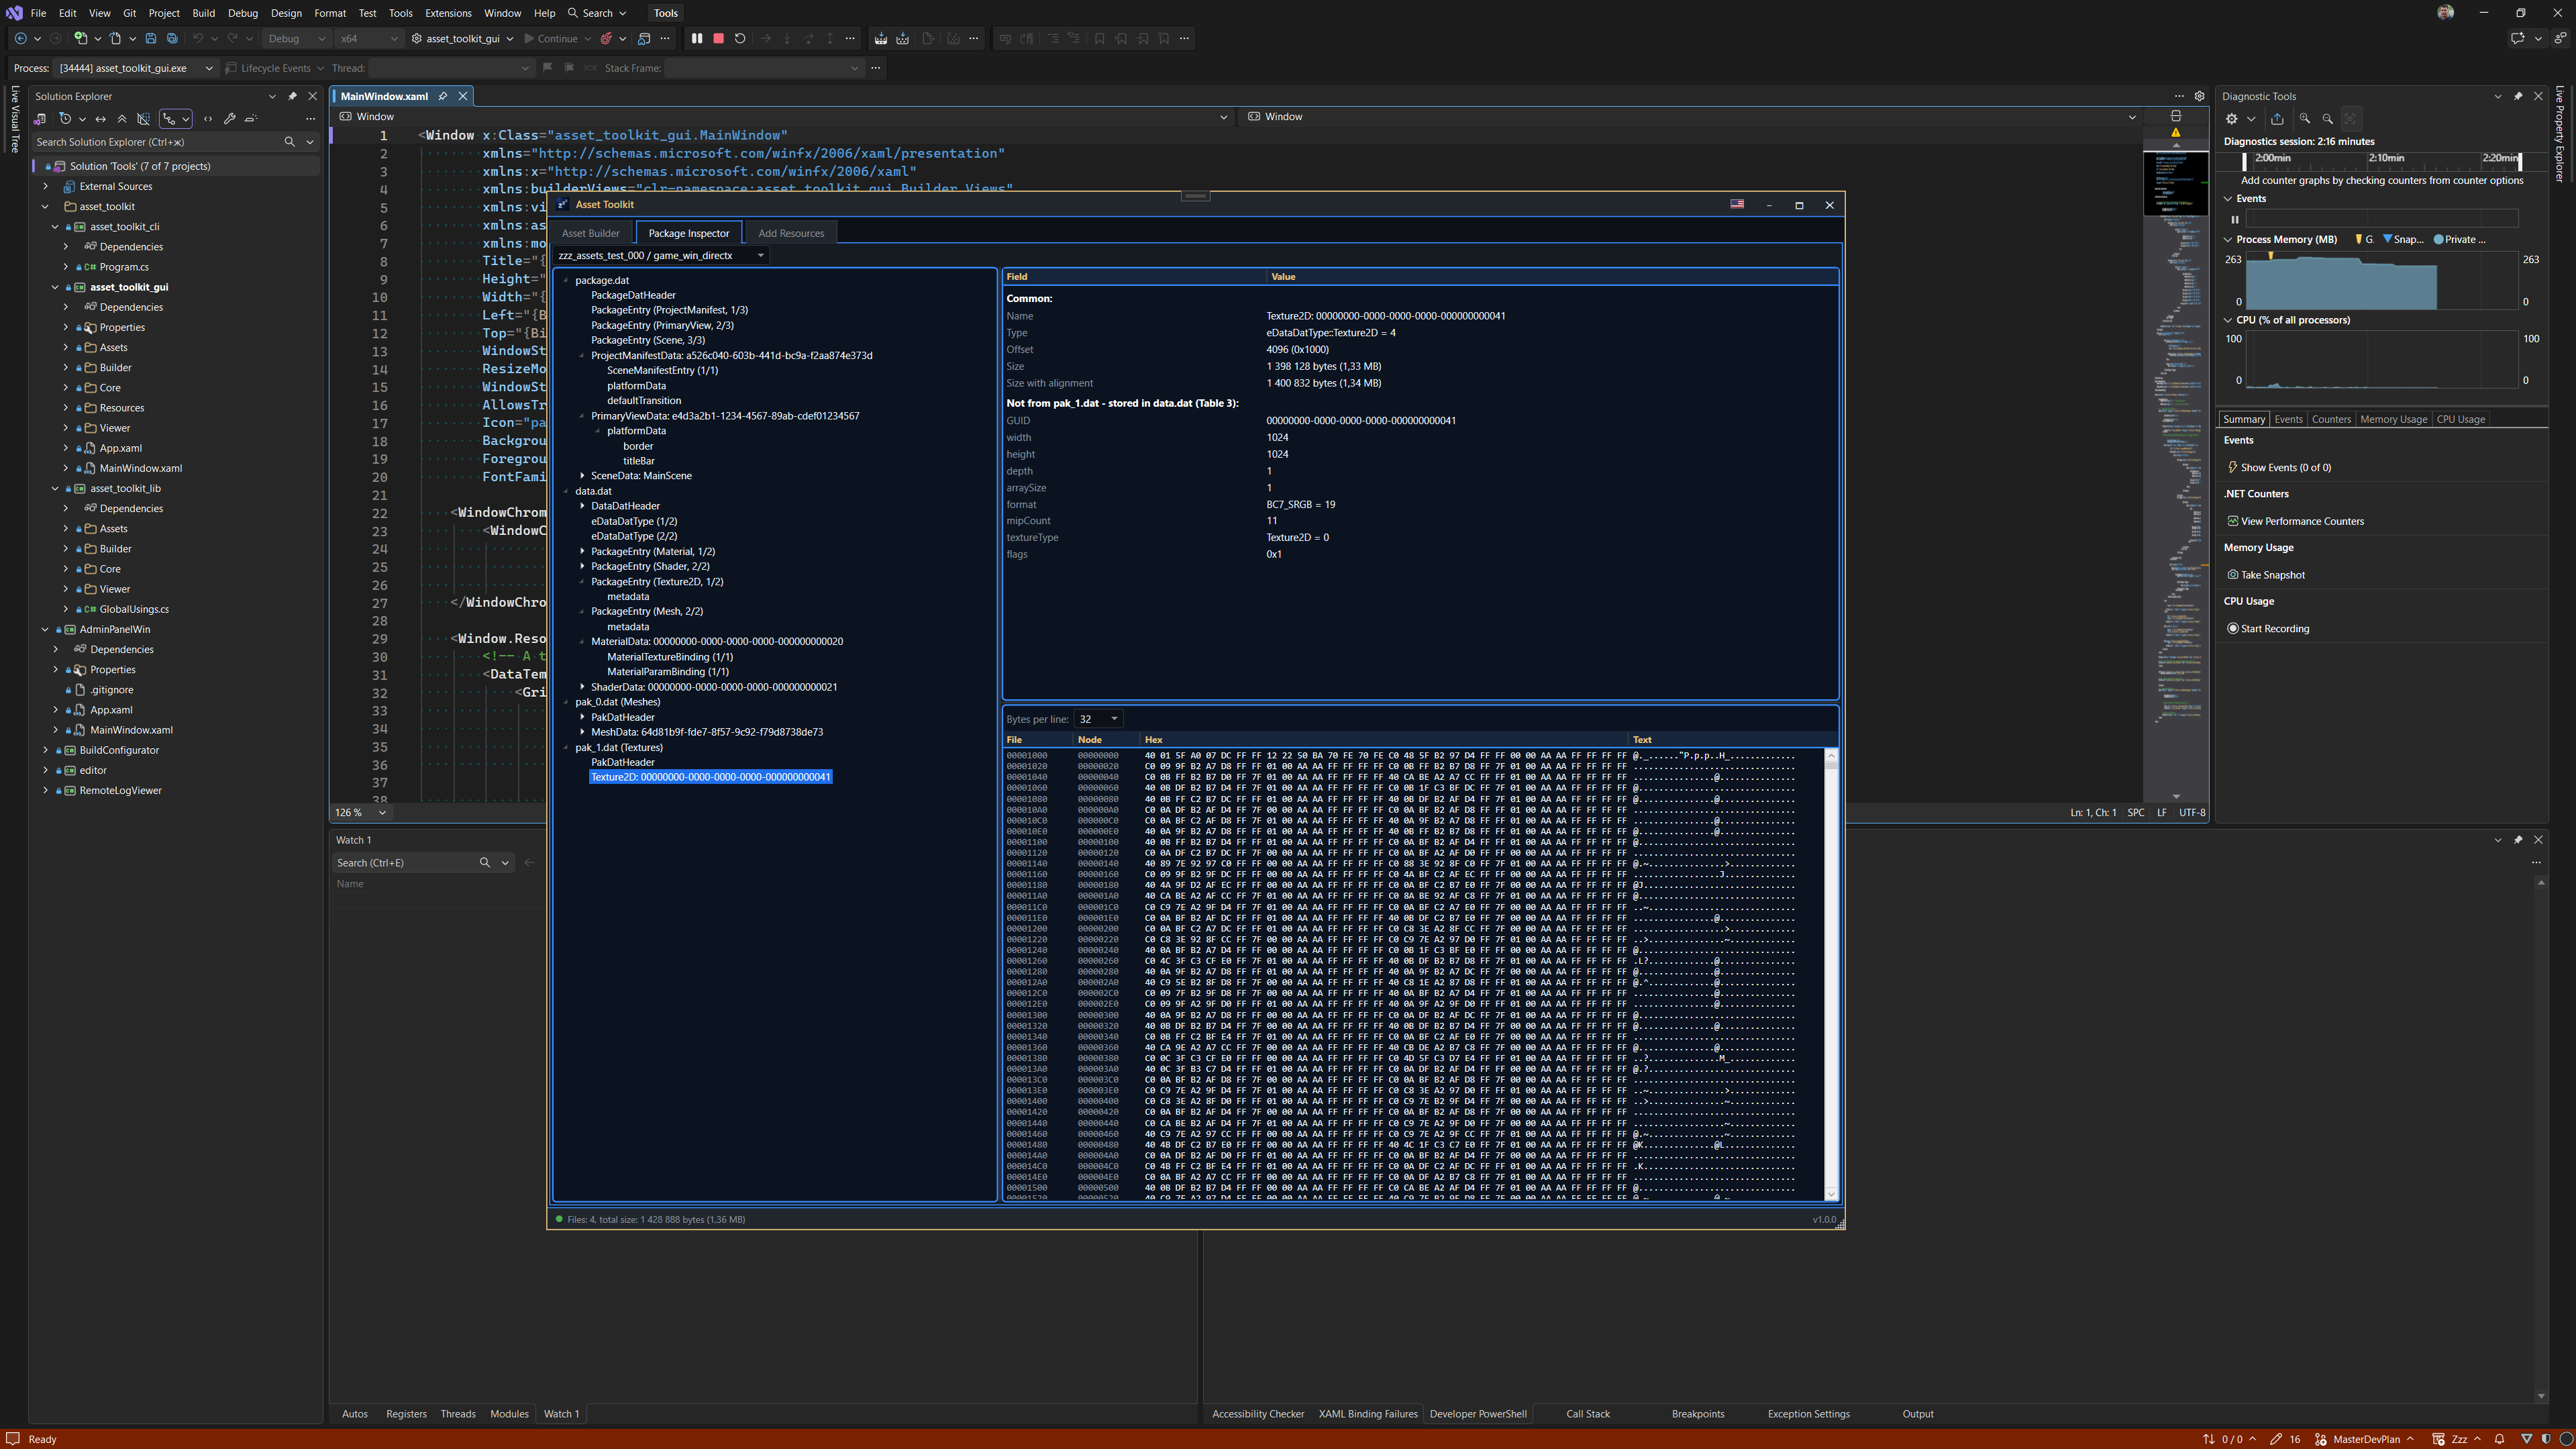Collapse the asset_toolkit_gui project node
This screenshot has height=1449, width=2576.
(x=55, y=287)
